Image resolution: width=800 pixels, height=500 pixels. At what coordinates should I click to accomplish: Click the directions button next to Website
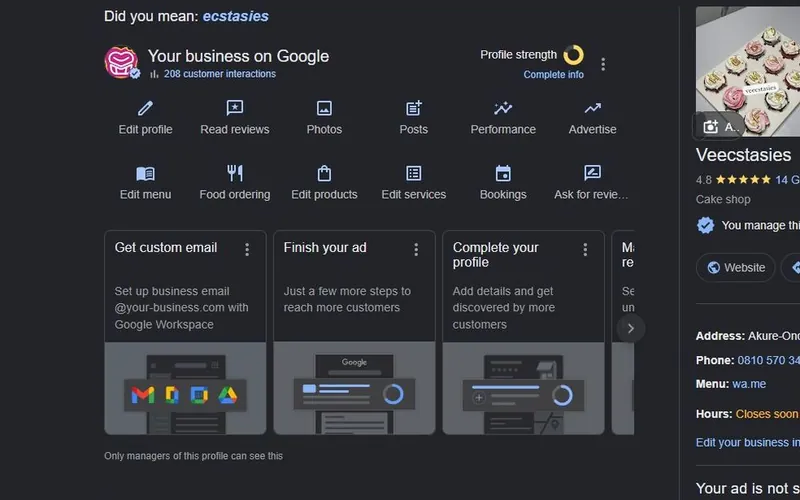pos(792,267)
